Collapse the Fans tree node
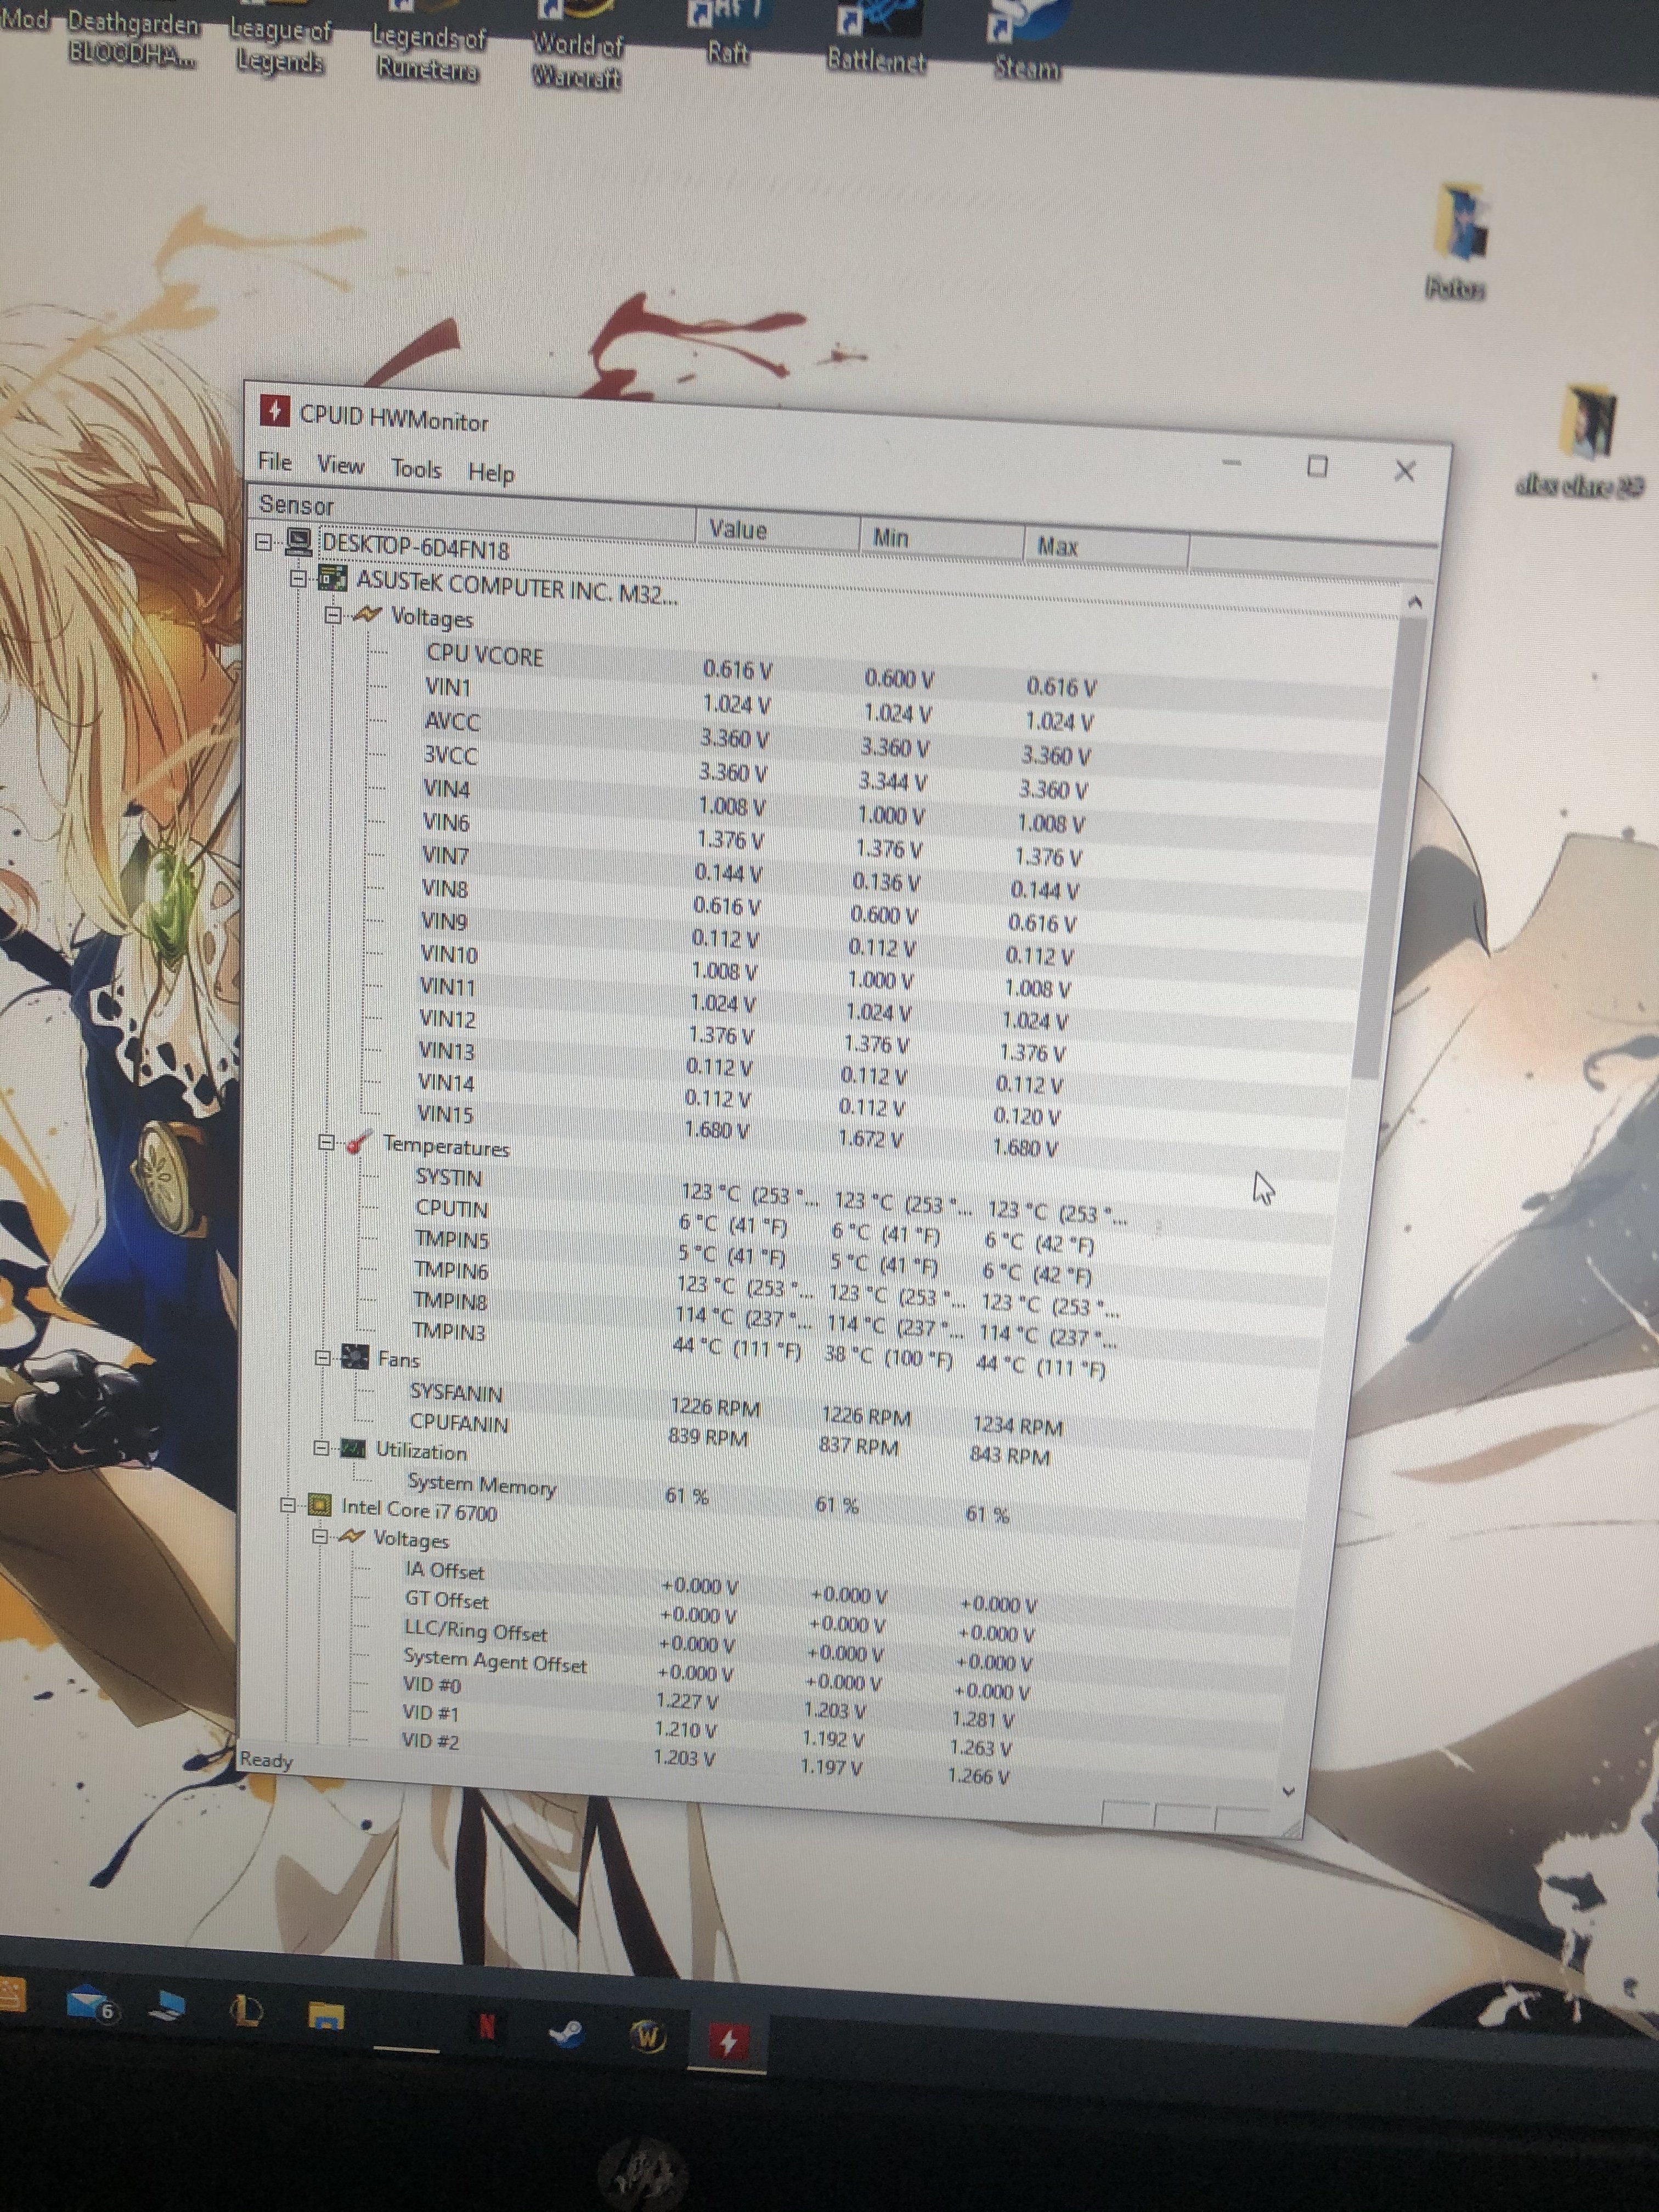The height and width of the screenshot is (2212, 1659). (x=323, y=1357)
